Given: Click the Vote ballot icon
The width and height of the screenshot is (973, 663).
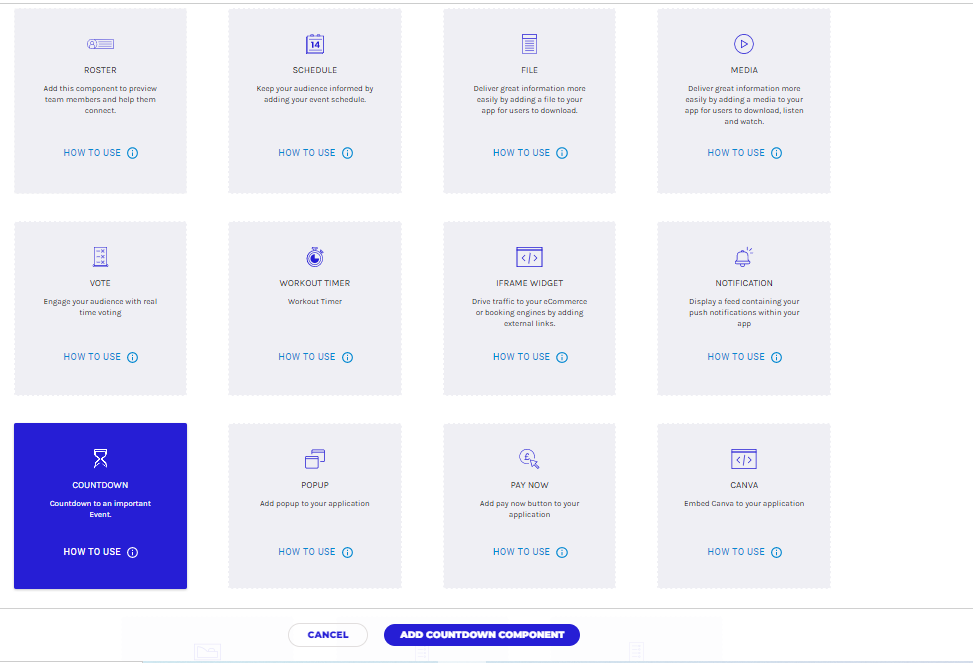Looking at the screenshot, I should 100,257.
